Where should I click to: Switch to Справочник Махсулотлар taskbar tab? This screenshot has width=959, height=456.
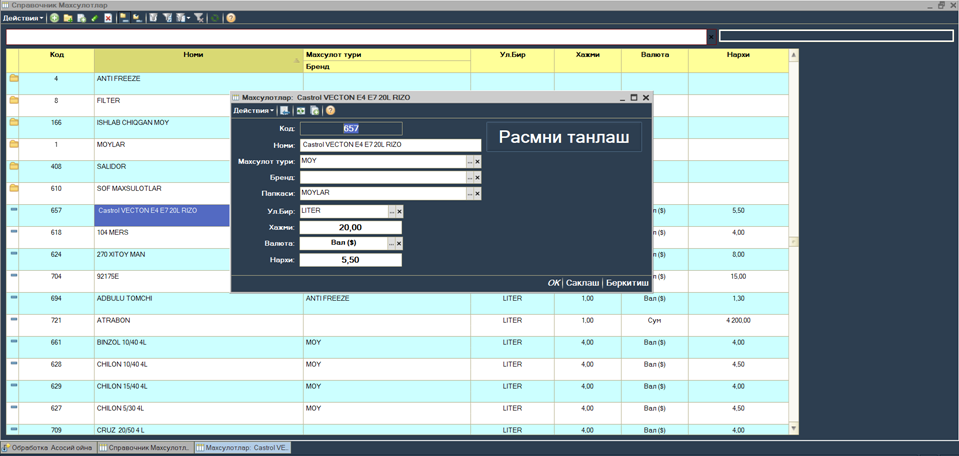click(145, 448)
